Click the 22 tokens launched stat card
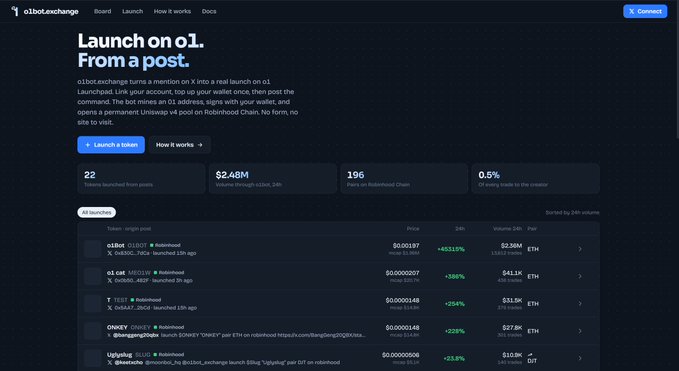Screen dimensions: 679x371 click(141, 178)
